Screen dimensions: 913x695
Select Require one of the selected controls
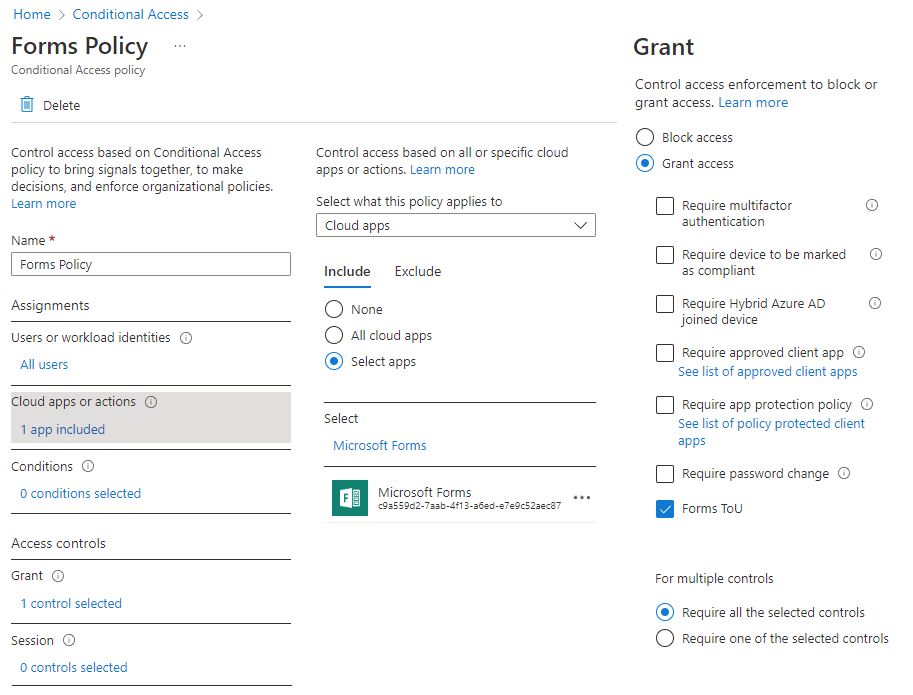pyautogui.click(x=665, y=638)
